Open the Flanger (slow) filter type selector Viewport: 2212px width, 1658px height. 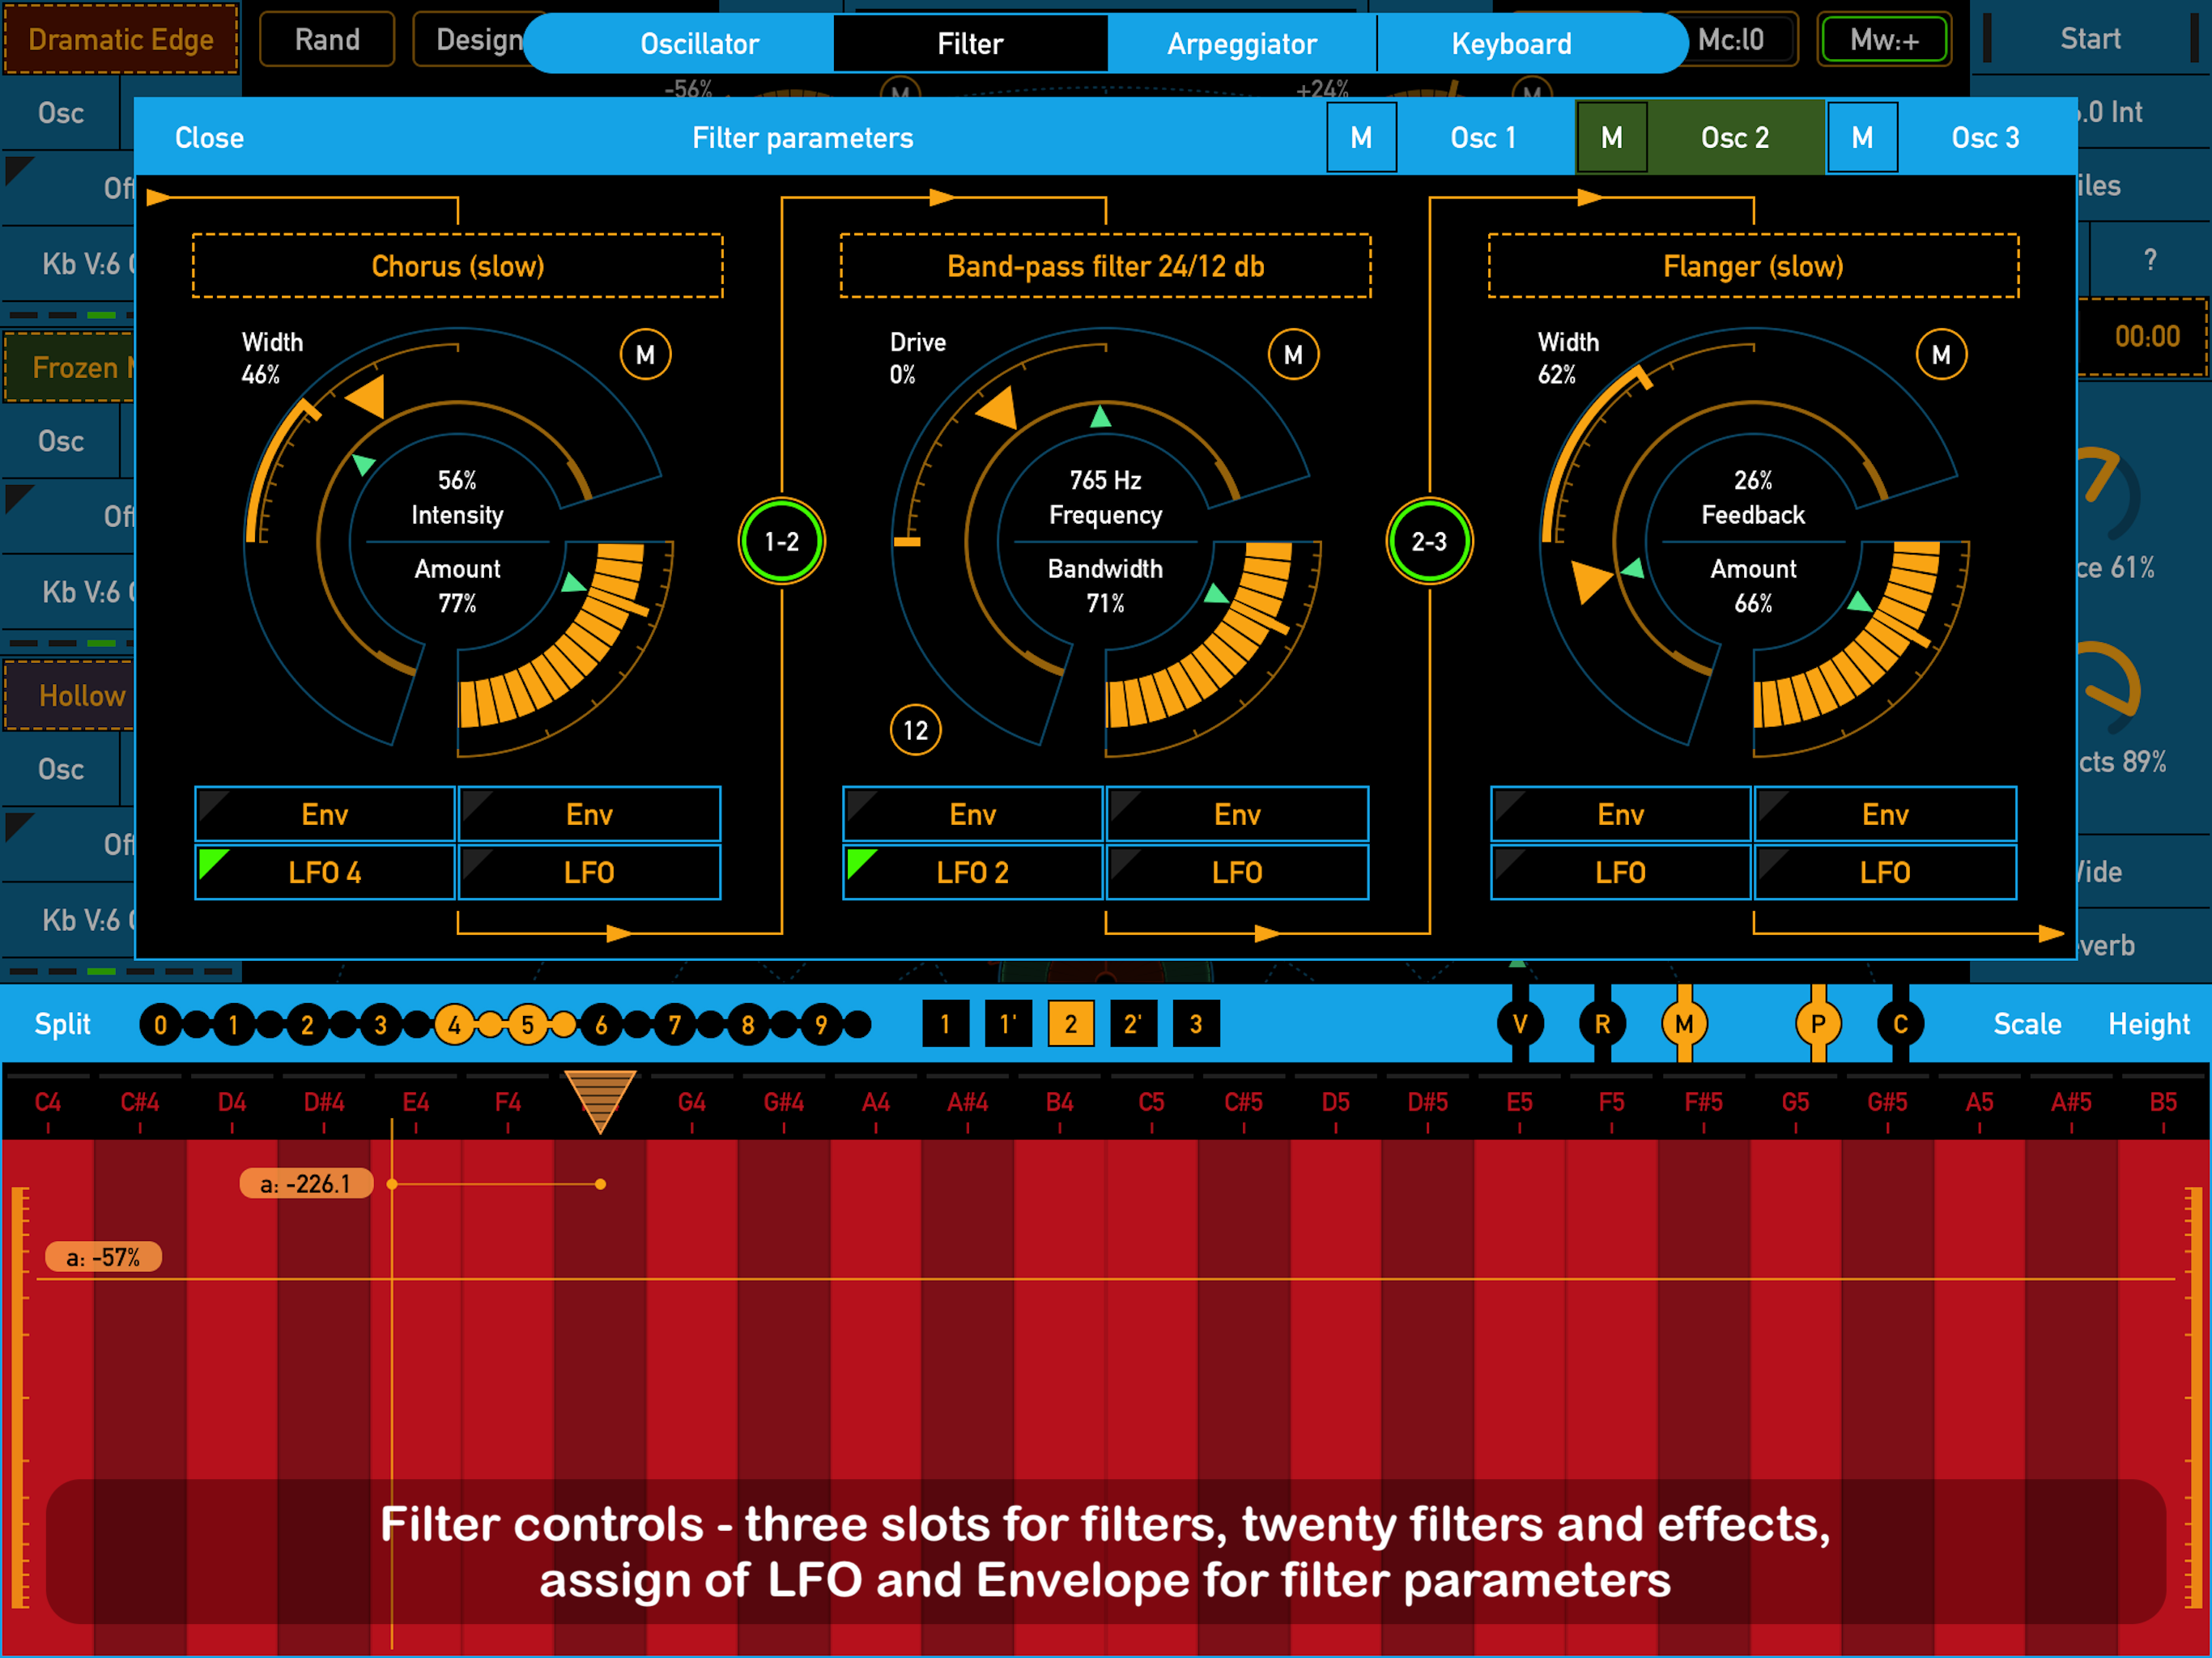pyautogui.click(x=1753, y=266)
